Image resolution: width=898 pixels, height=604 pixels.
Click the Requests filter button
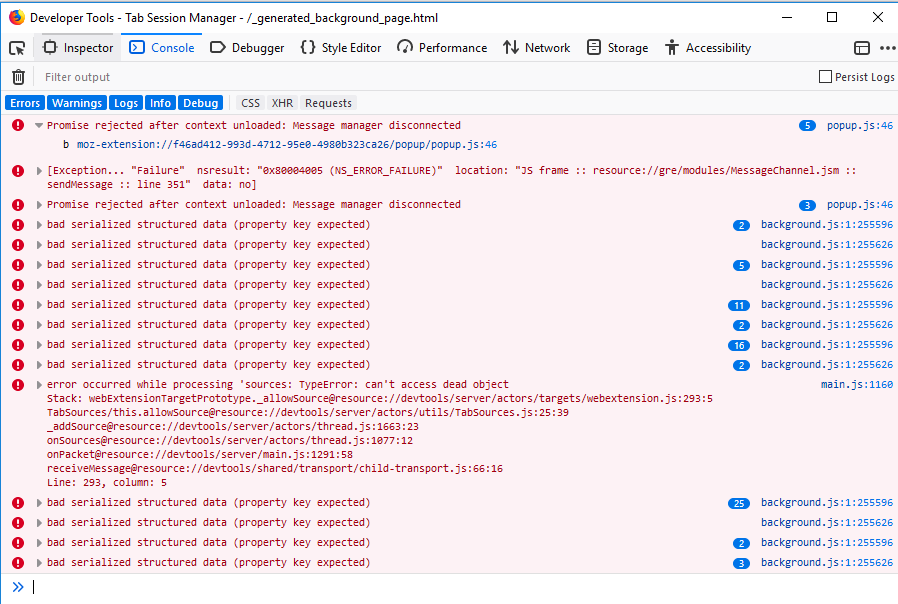coord(327,102)
